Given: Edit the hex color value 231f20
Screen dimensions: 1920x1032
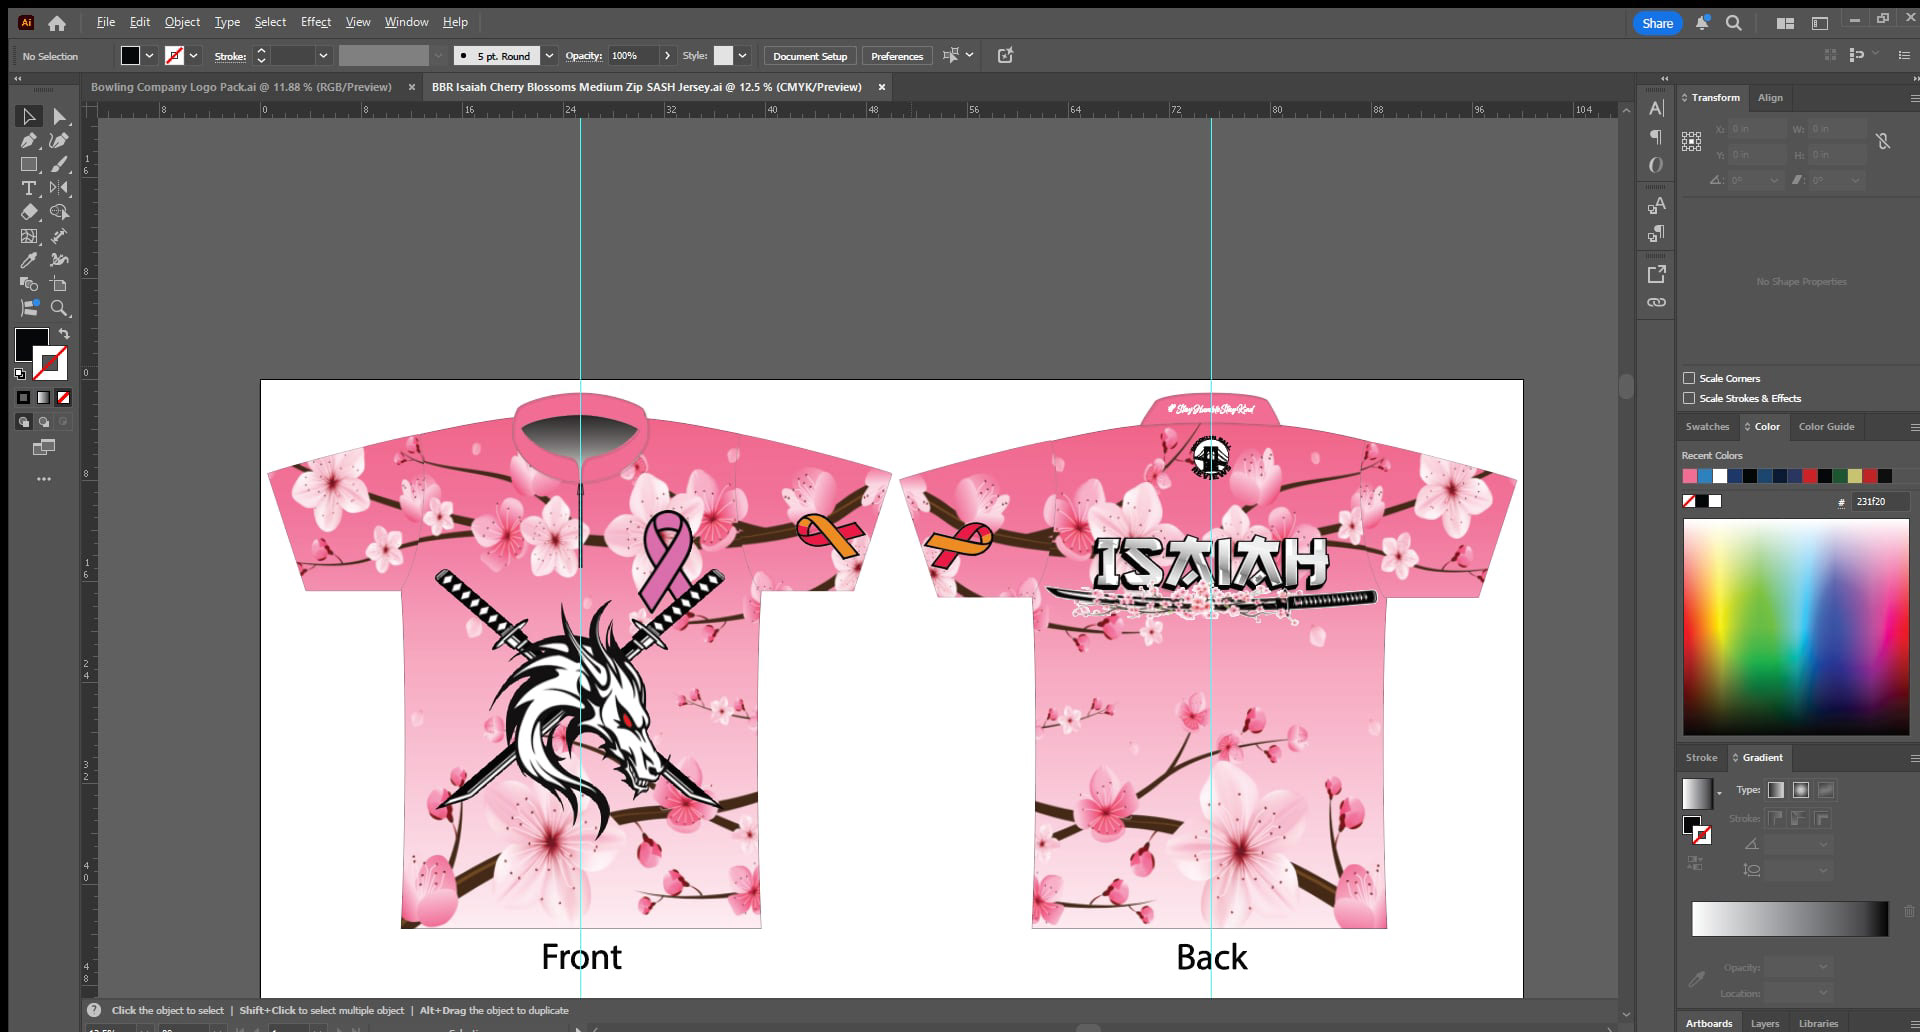Looking at the screenshot, I should coord(1878,501).
